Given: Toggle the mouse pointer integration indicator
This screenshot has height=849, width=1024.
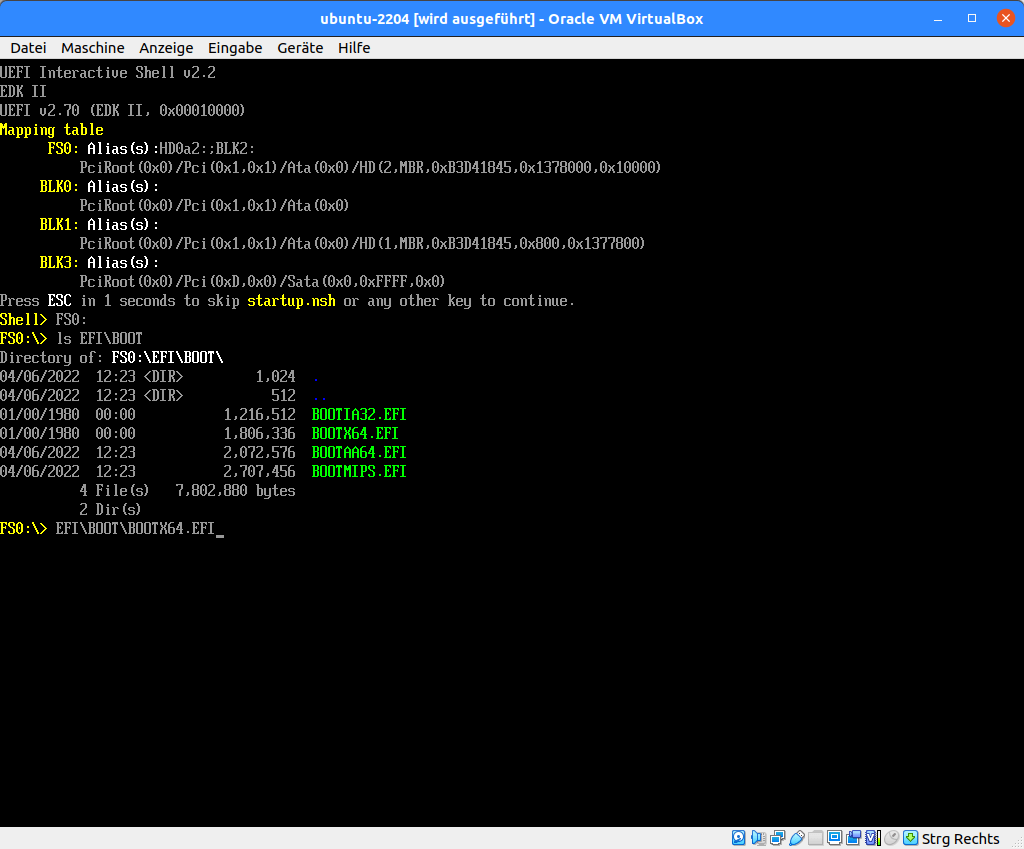Looking at the screenshot, I should coord(890,837).
